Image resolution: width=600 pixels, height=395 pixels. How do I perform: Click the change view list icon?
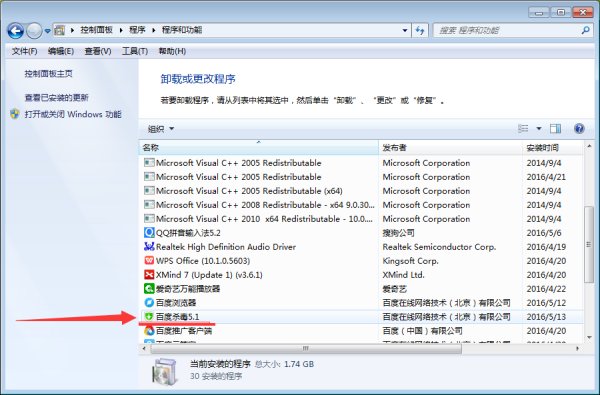tap(523, 129)
